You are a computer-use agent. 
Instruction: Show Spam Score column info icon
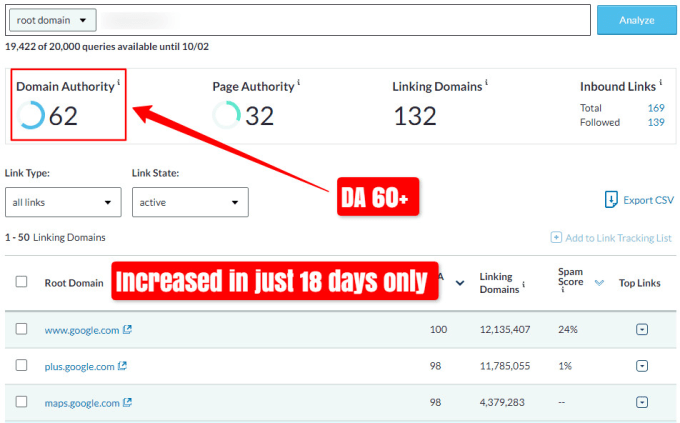[562, 290]
